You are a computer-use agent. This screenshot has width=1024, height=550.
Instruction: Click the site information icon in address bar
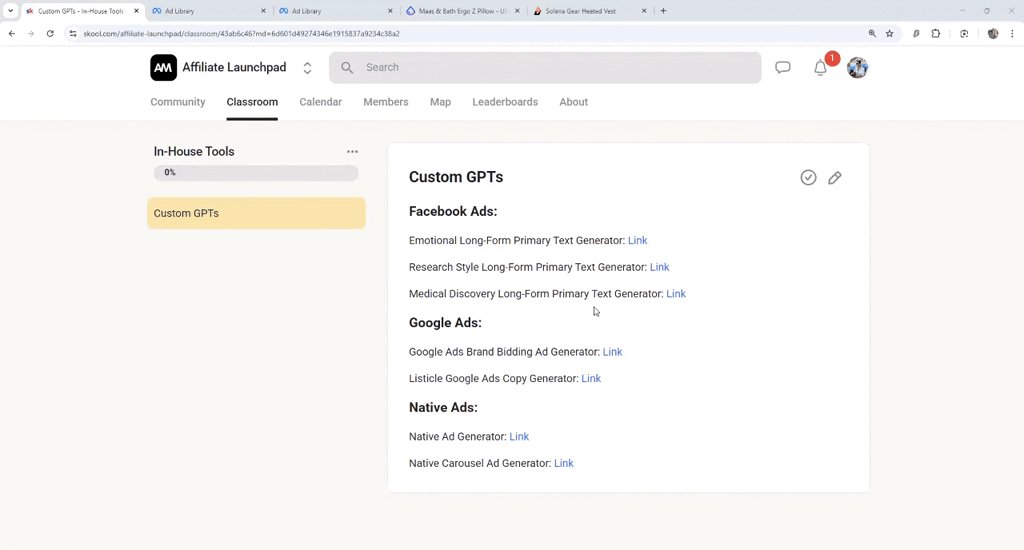click(x=72, y=33)
